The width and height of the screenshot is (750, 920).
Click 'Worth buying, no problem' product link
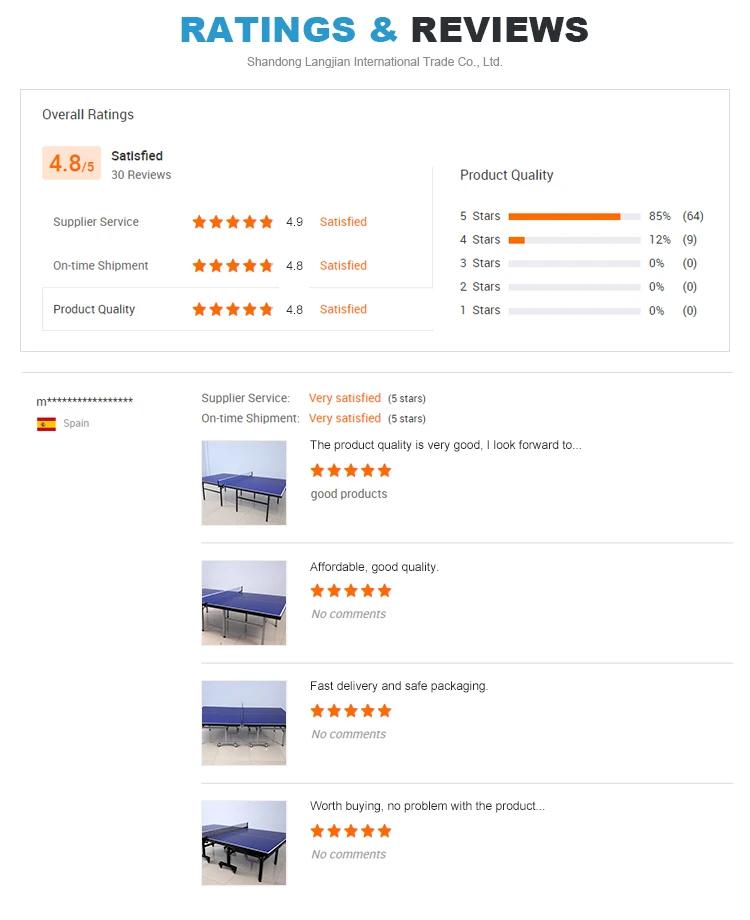click(x=427, y=806)
